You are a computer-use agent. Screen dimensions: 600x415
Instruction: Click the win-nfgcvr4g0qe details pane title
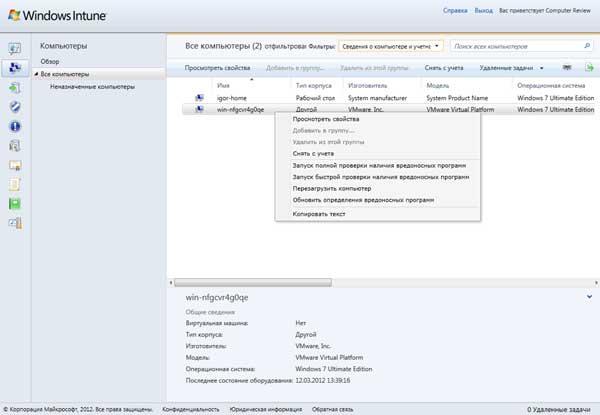click(x=217, y=297)
